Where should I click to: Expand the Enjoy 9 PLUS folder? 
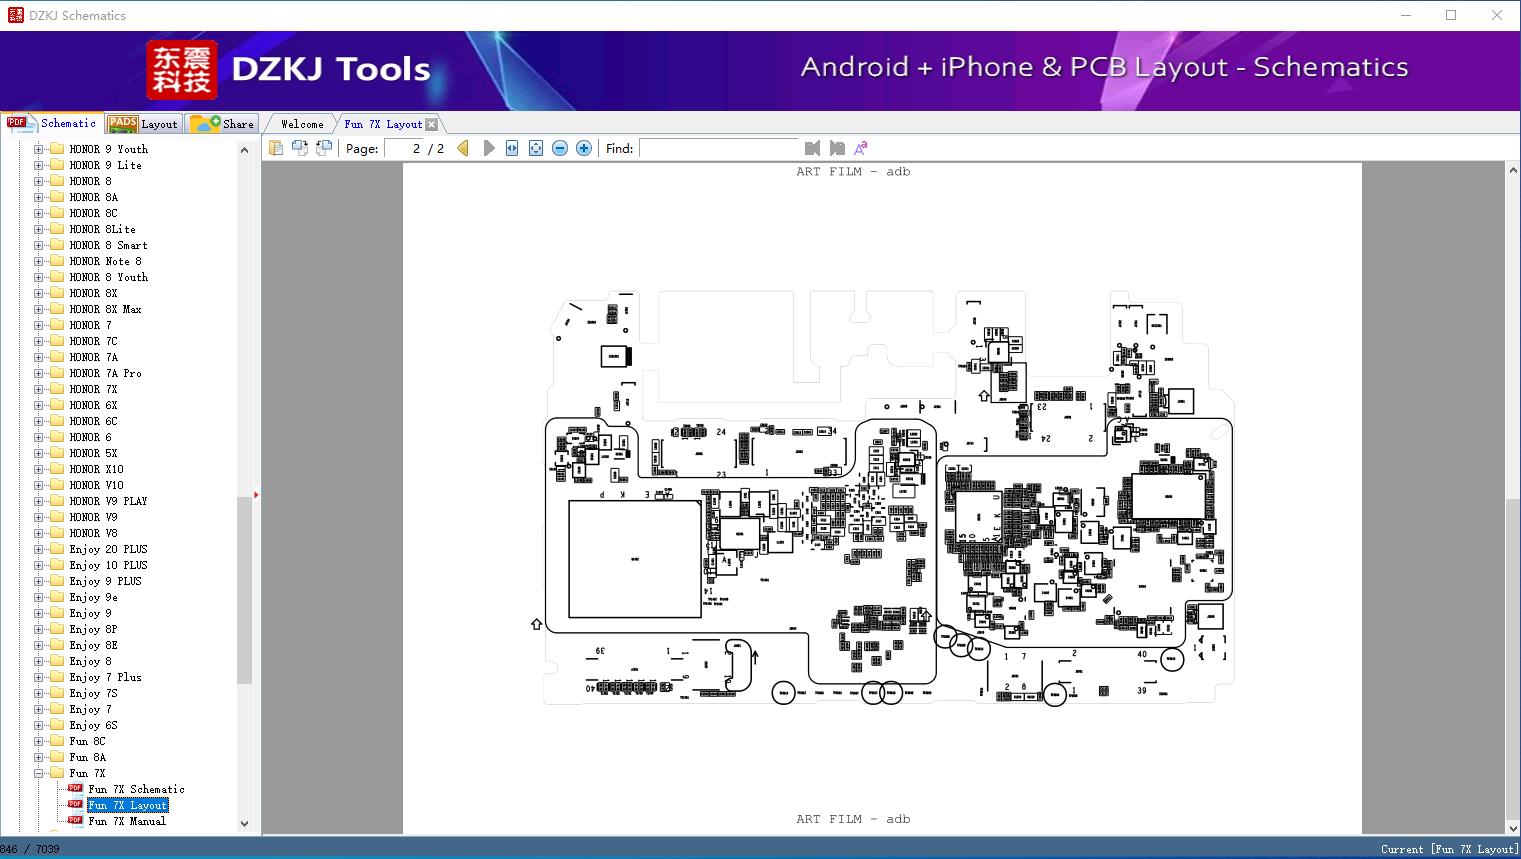(x=38, y=581)
